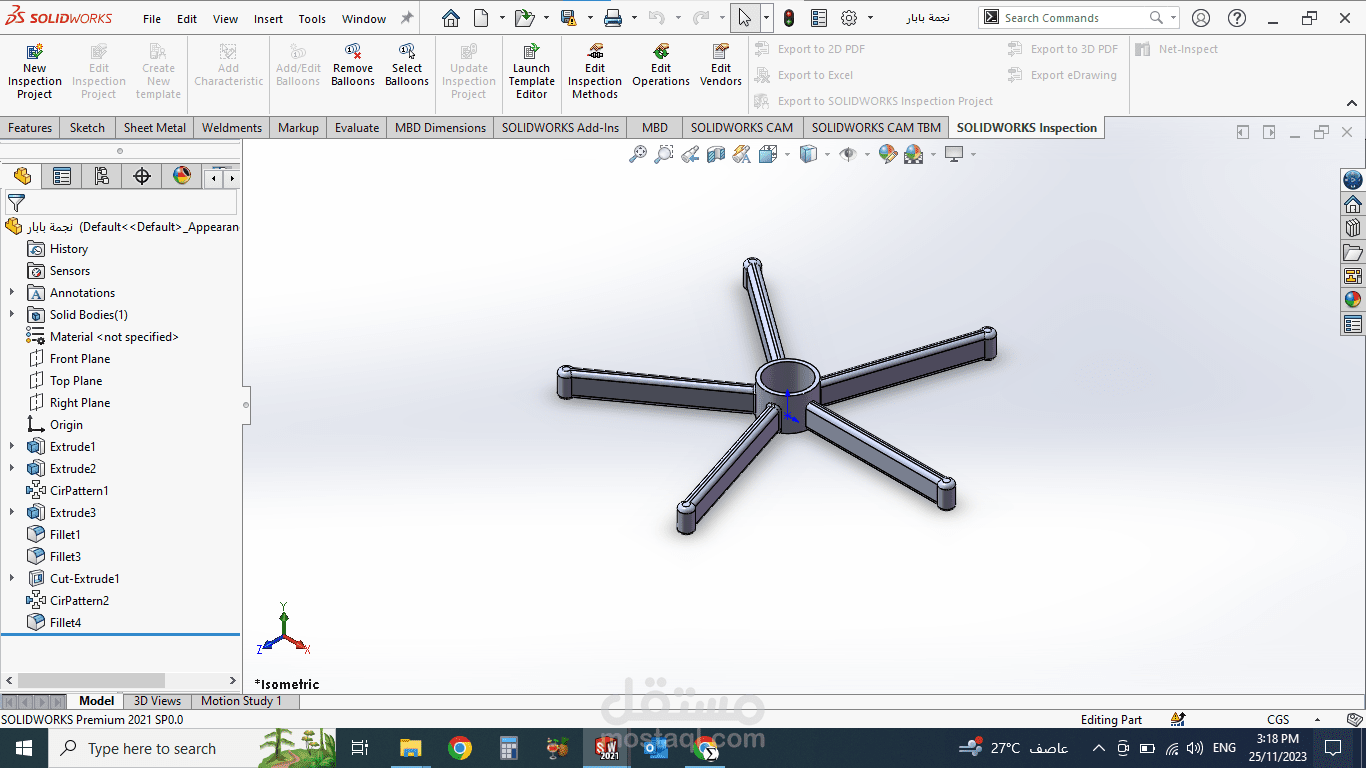Click the Open file icon
Image resolution: width=1366 pixels, height=768 pixels.
point(524,18)
